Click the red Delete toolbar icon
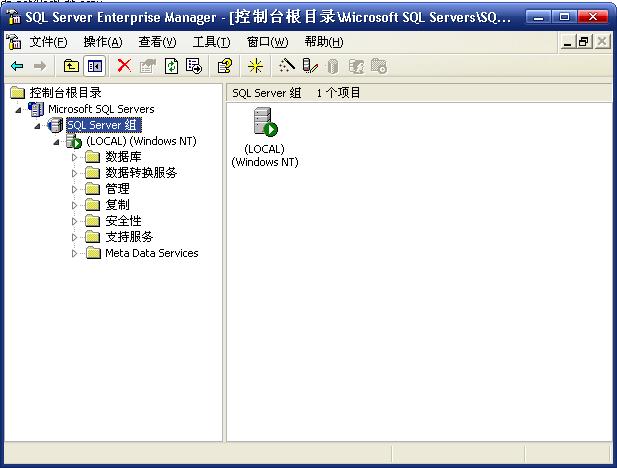Viewport: 617px width, 468px height. pos(124,66)
